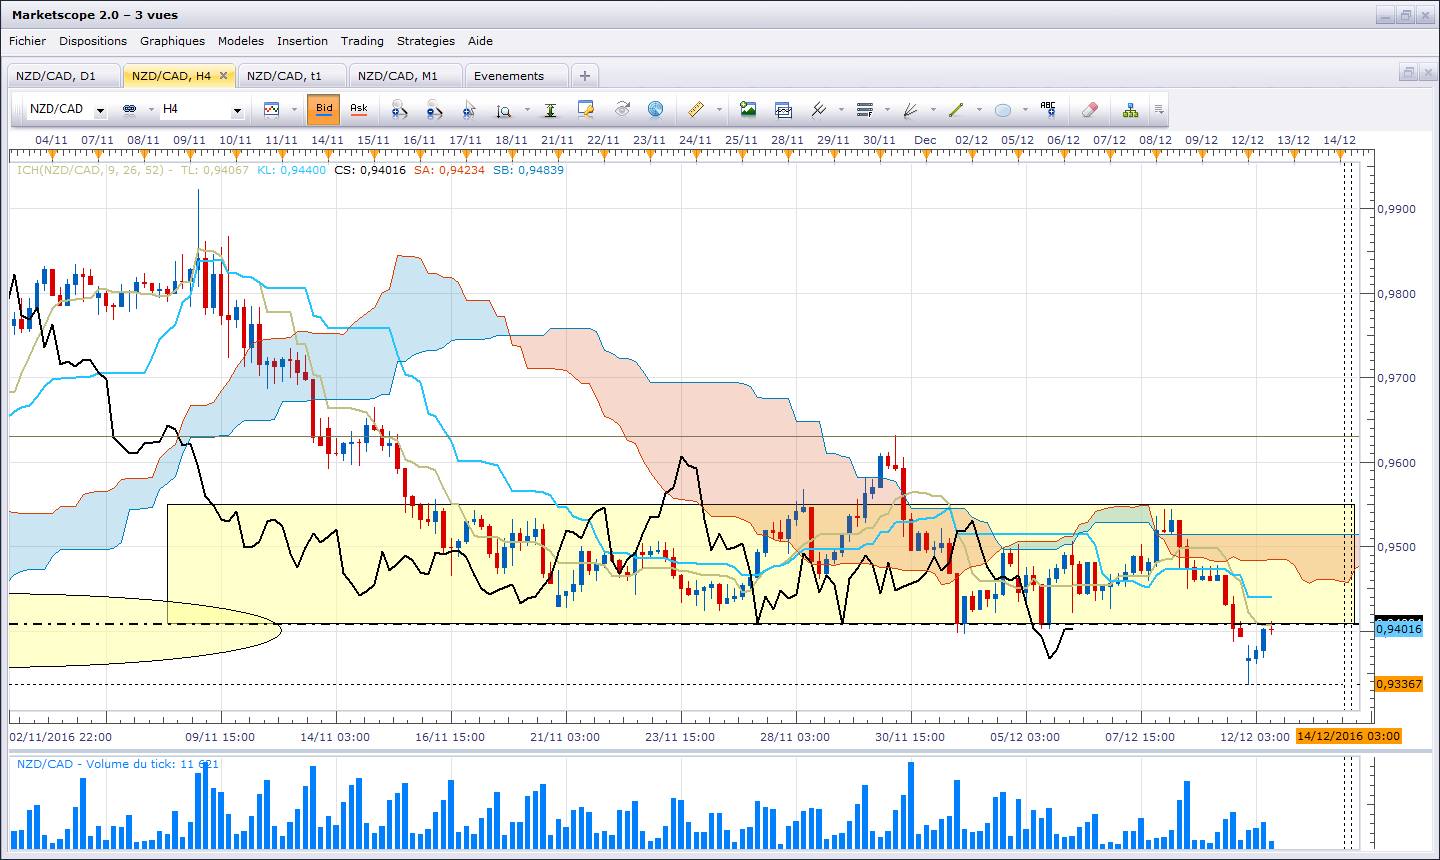This screenshot has height=860, width=1440.
Task: Open the H4 timeframe dropdown
Action: (x=237, y=110)
